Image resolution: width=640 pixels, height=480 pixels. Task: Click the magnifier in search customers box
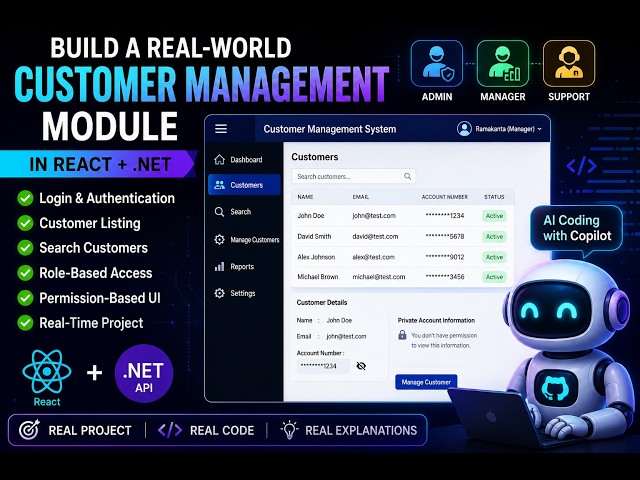click(x=407, y=176)
